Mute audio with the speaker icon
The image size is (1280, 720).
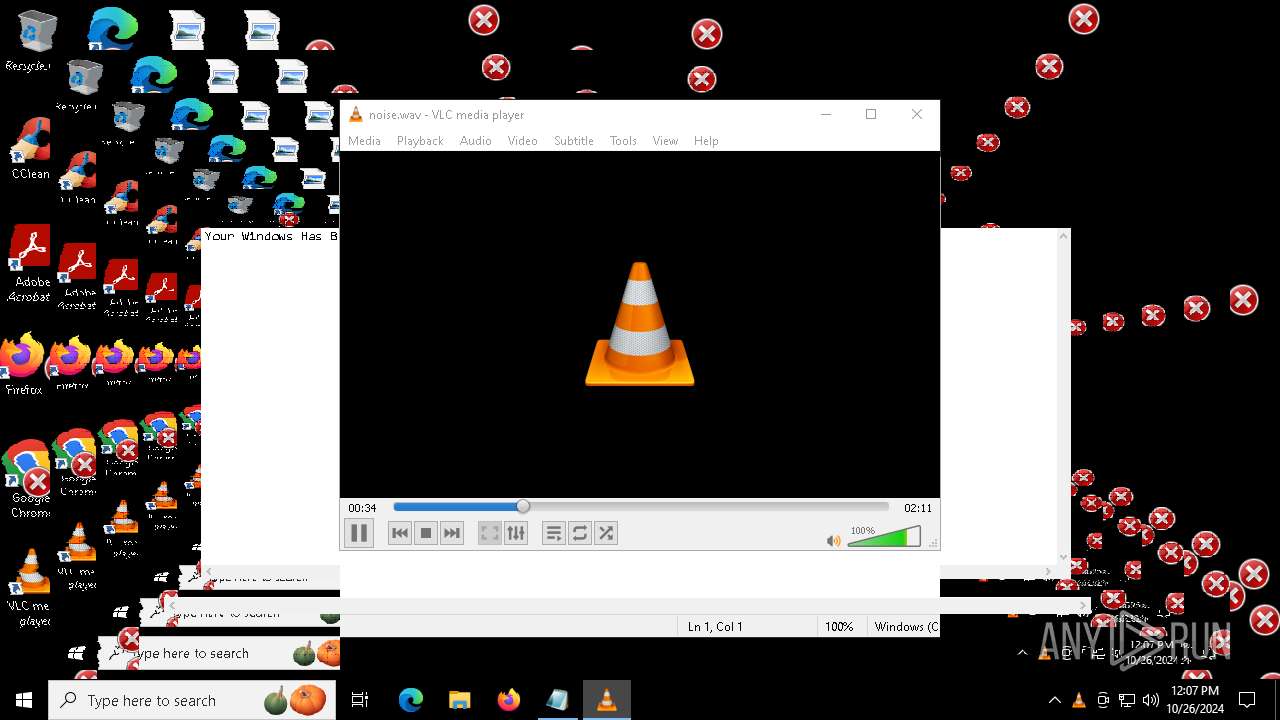(x=833, y=541)
